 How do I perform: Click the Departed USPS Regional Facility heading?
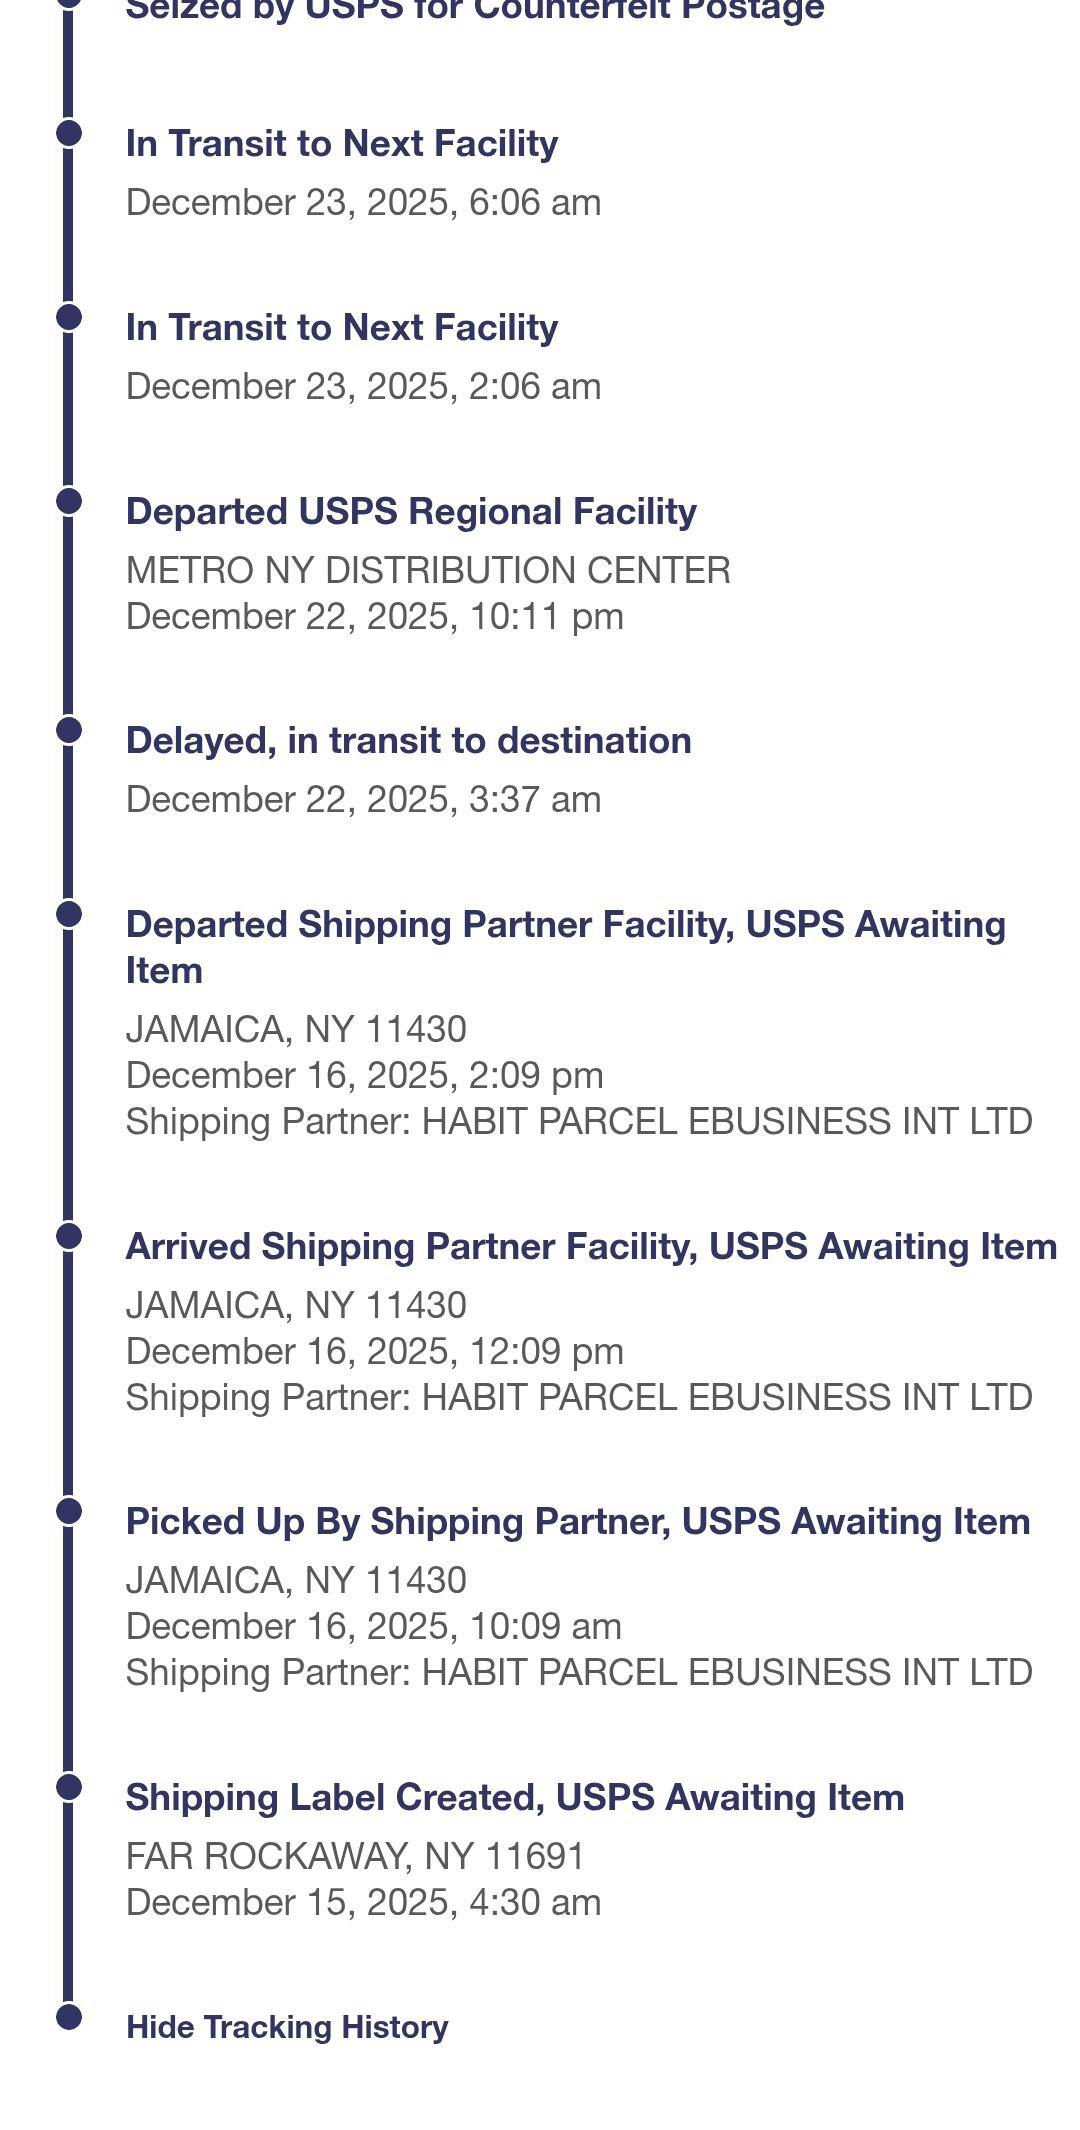click(x=411, y=511)
